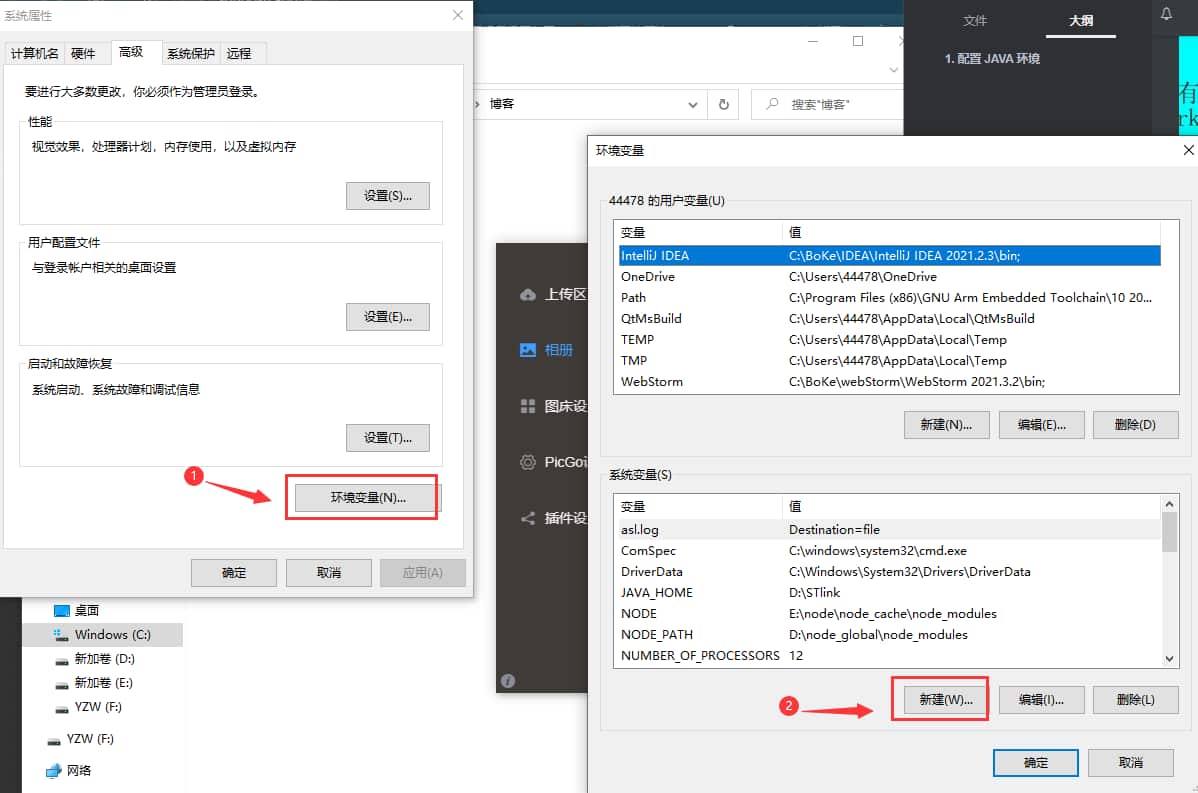1198x793 pixels.
Task: Switch to the 文件 tab in sidebar panel
Action: point(974,20)
